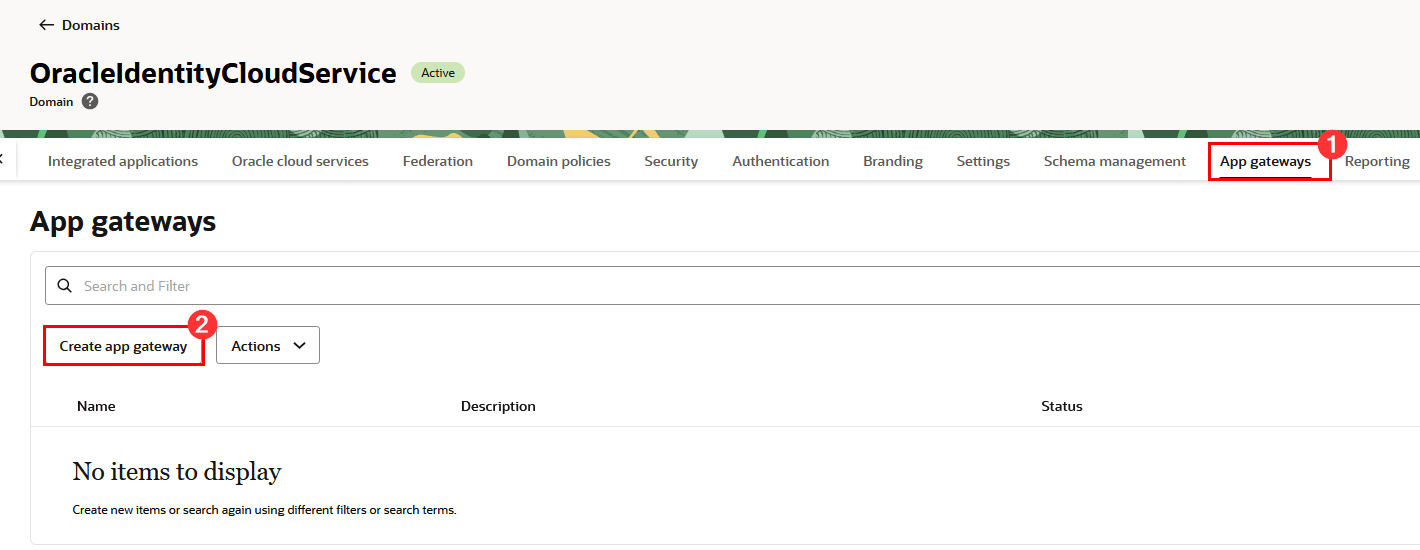
Task: Select the Schema management tab
Action: 1115,161
